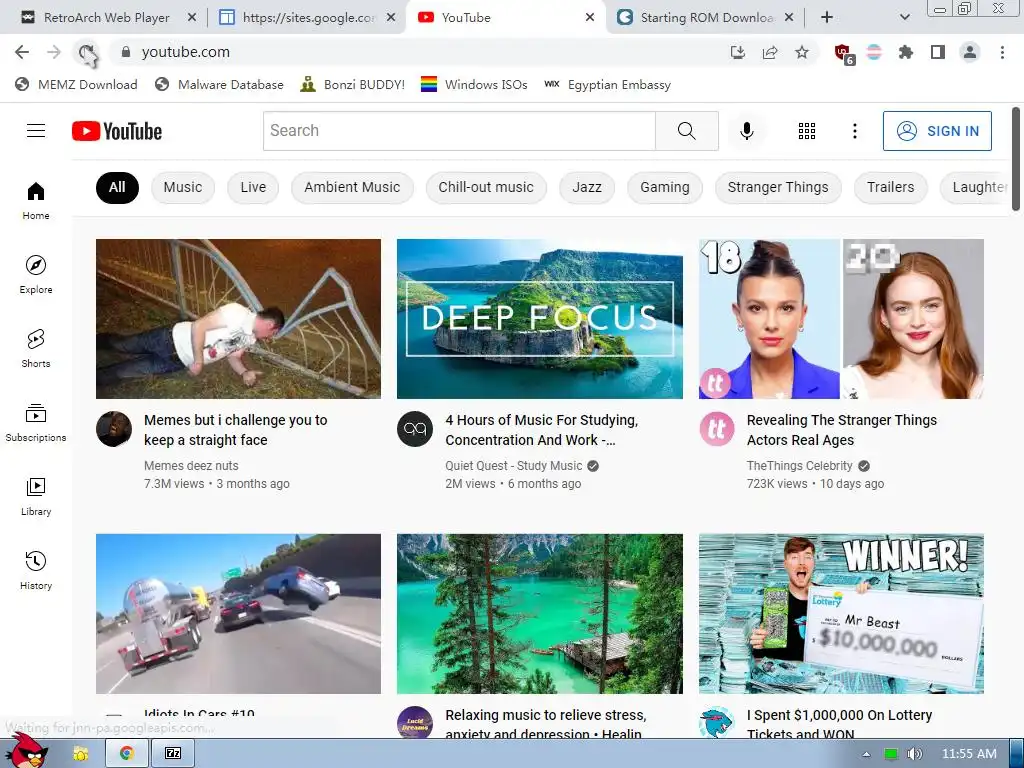Open the YouTube hamburger guide menu
The height and width of the screenshot is (768, 1024).
(x=36, y=131)
